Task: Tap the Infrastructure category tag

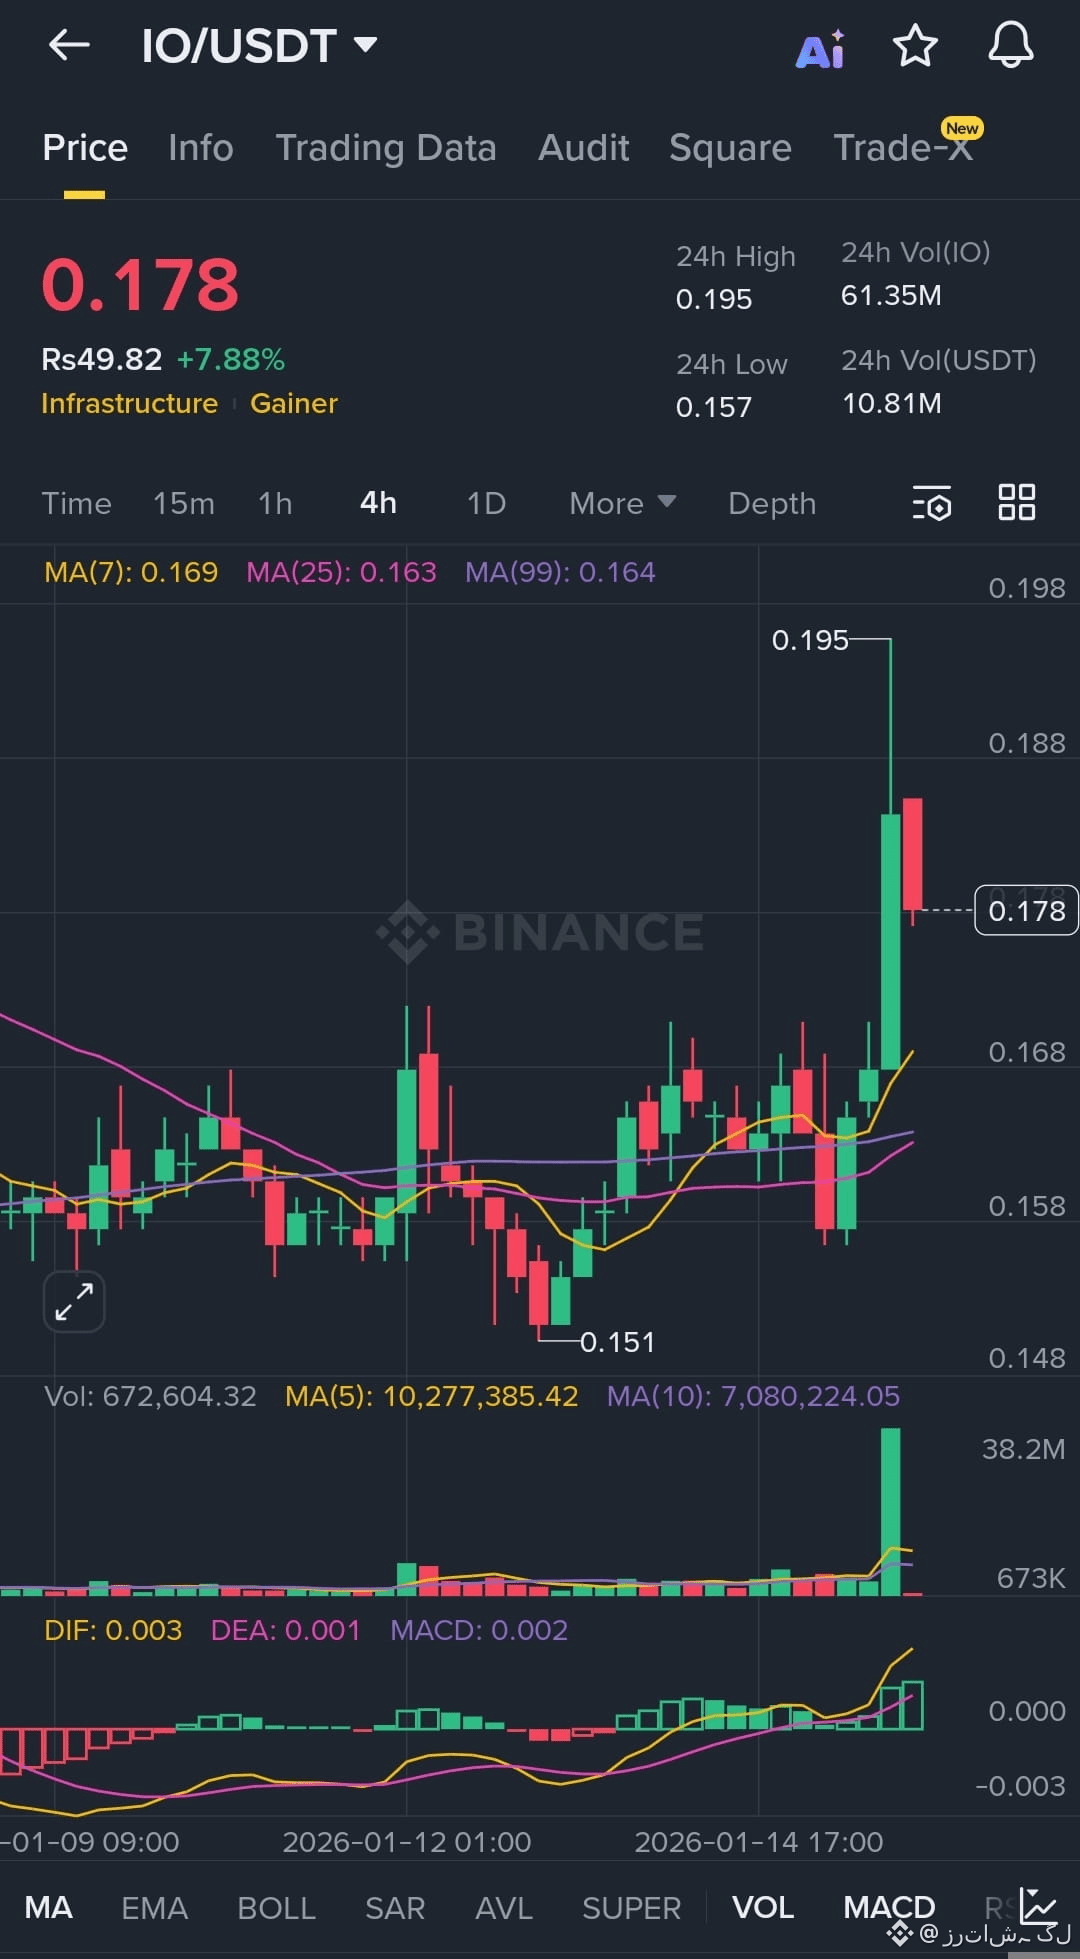Action: (x=129, y=403)
